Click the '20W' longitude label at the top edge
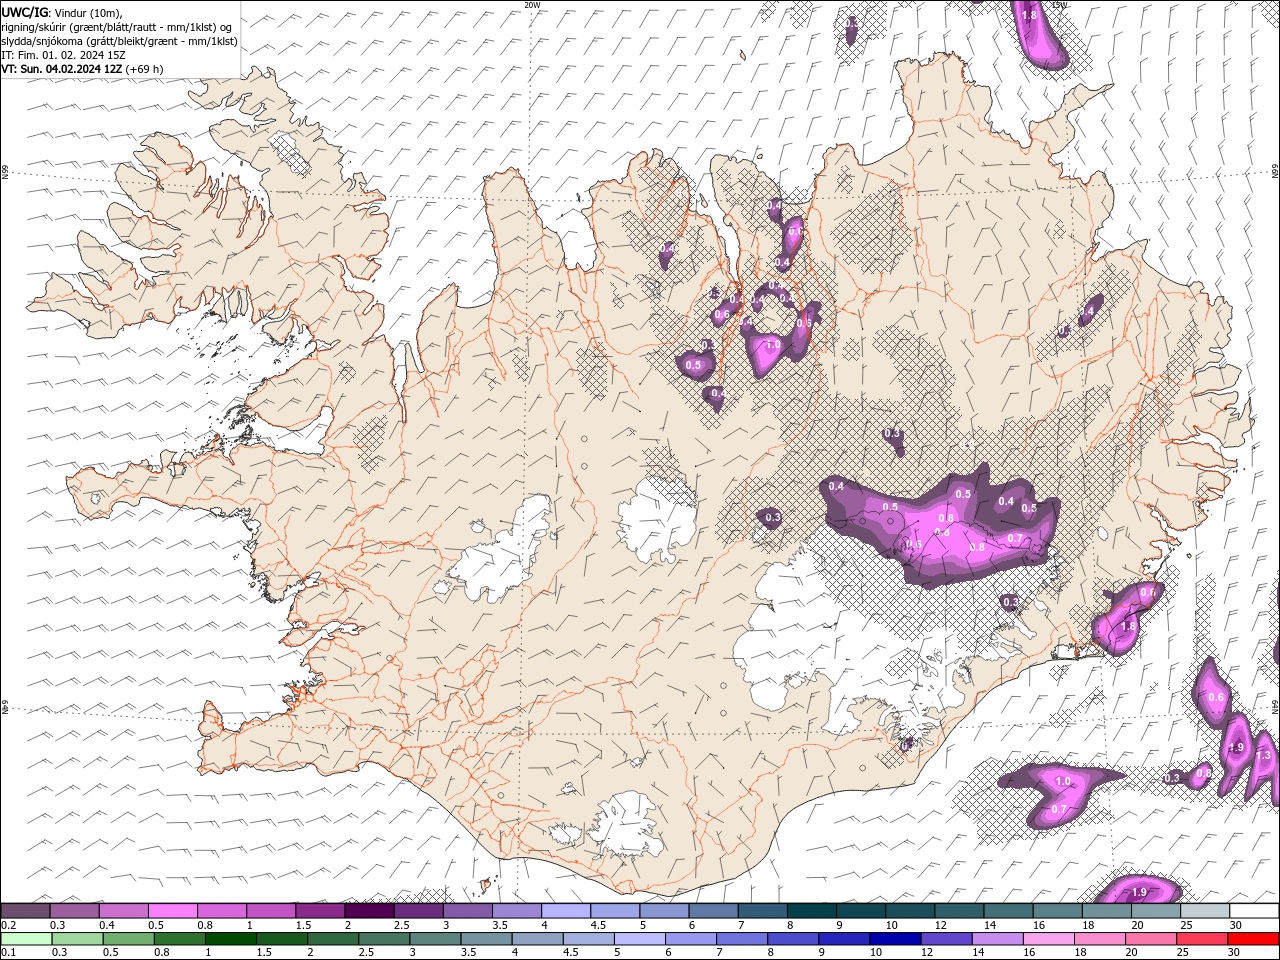The height and width of the screenshot is (960, 1280). pyautogui.click(x=531, y=4)
